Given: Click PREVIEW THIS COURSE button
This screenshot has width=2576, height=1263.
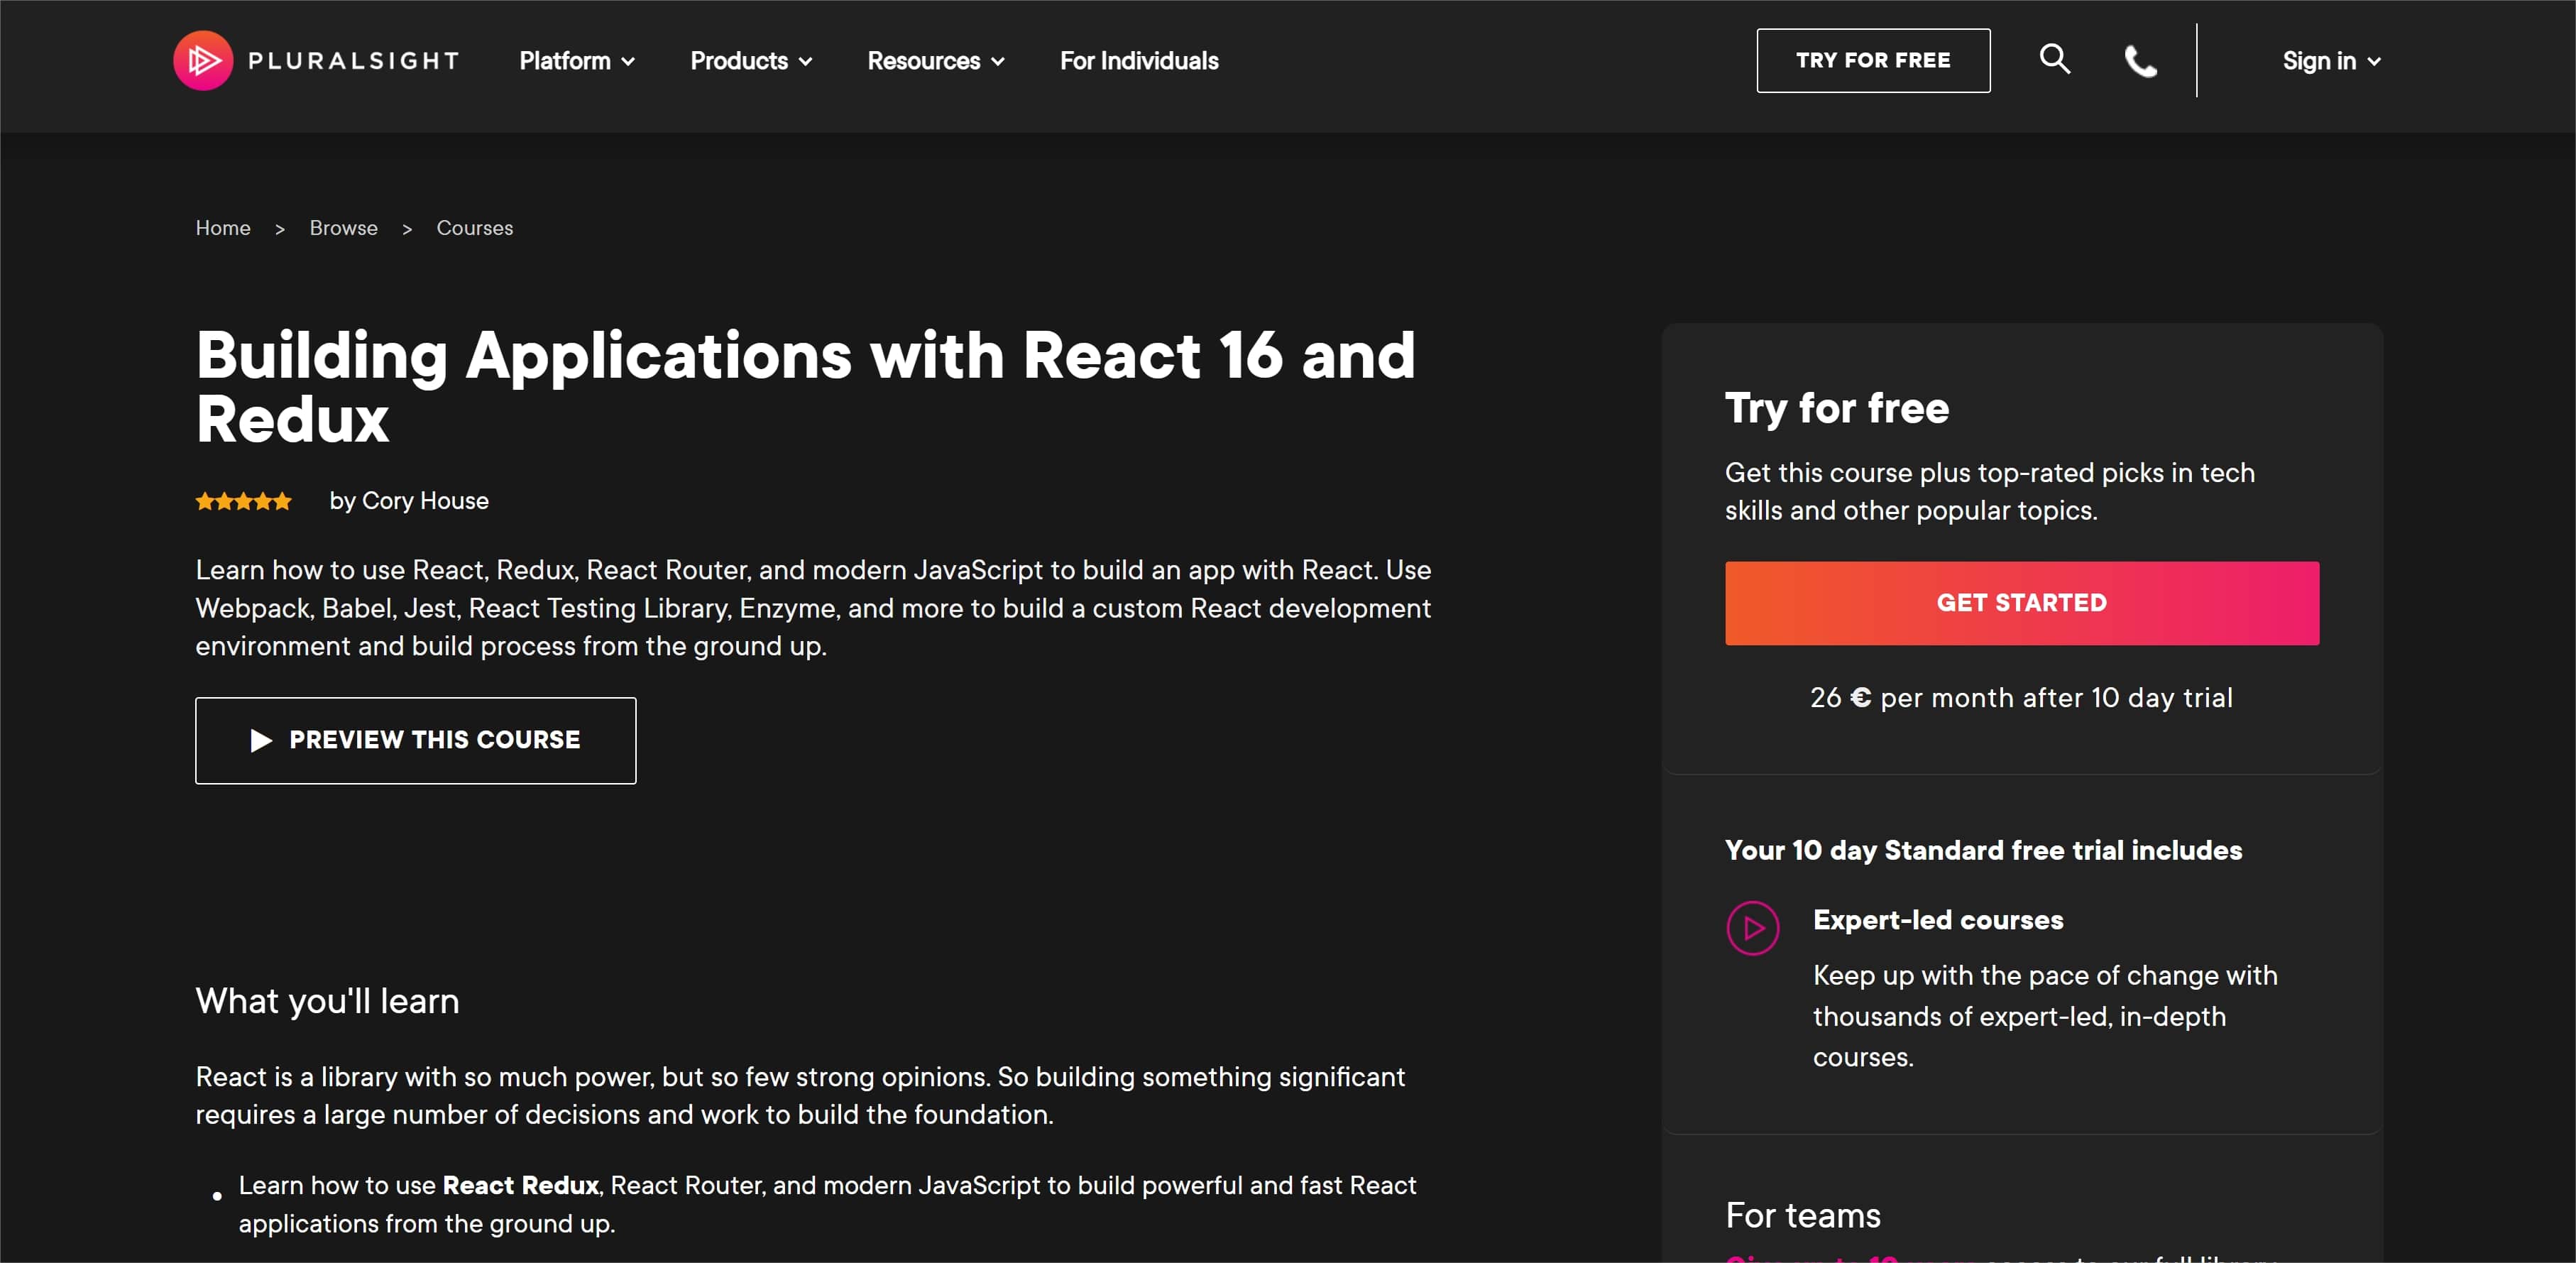Looking at the screenshot, I should pyautogui.click(x=415, y=740).
